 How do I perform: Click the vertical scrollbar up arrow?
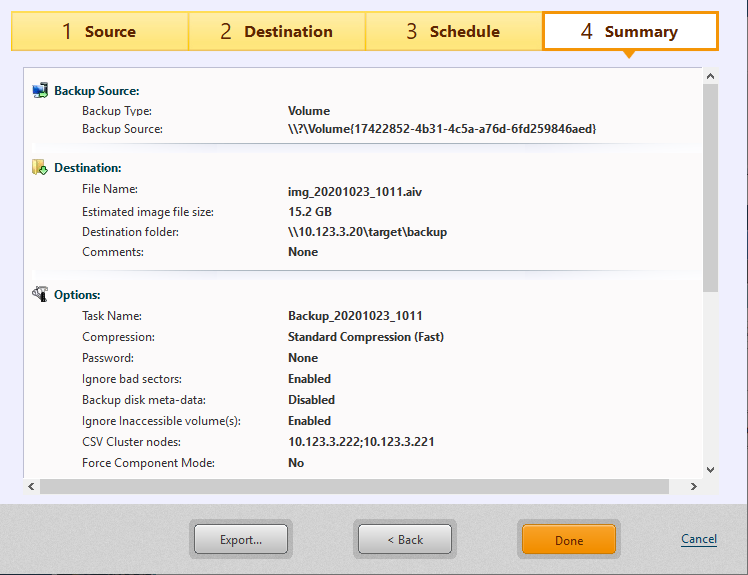710,76
